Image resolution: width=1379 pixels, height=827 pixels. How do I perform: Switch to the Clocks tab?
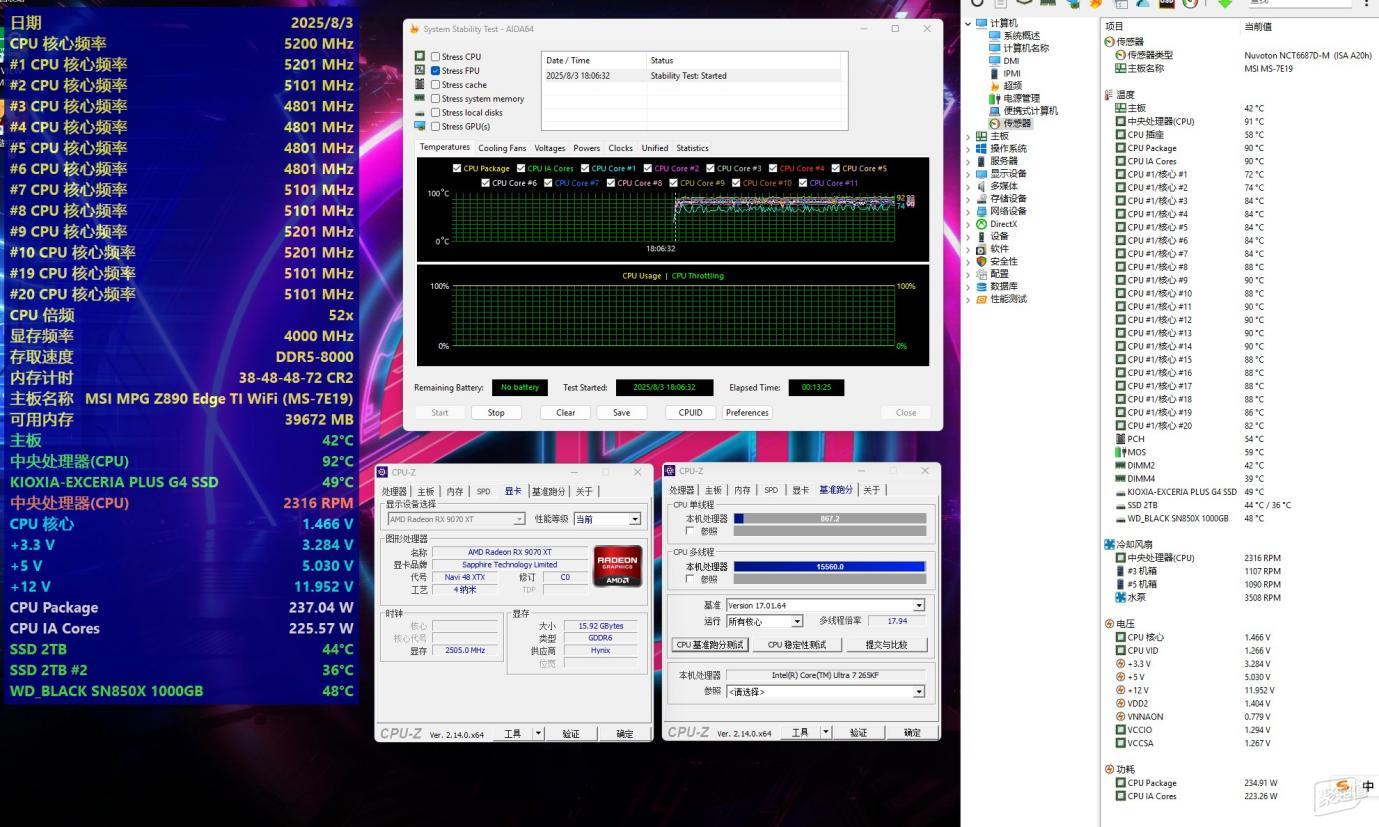[x=620, y=148]
